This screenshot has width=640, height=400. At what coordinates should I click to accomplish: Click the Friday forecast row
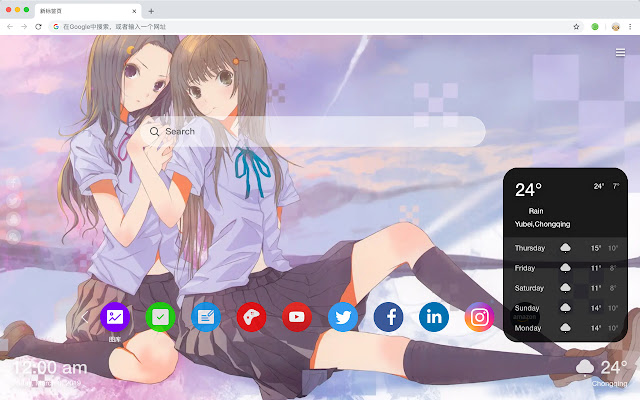point(566,268)
